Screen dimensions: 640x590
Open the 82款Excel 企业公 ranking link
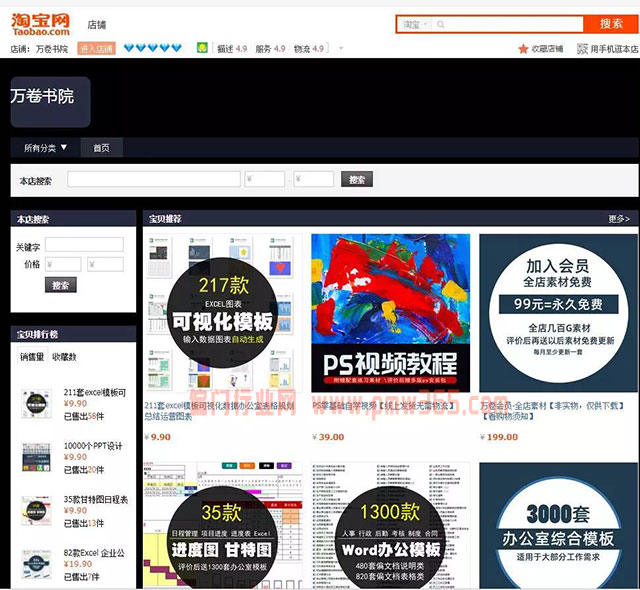94,553
